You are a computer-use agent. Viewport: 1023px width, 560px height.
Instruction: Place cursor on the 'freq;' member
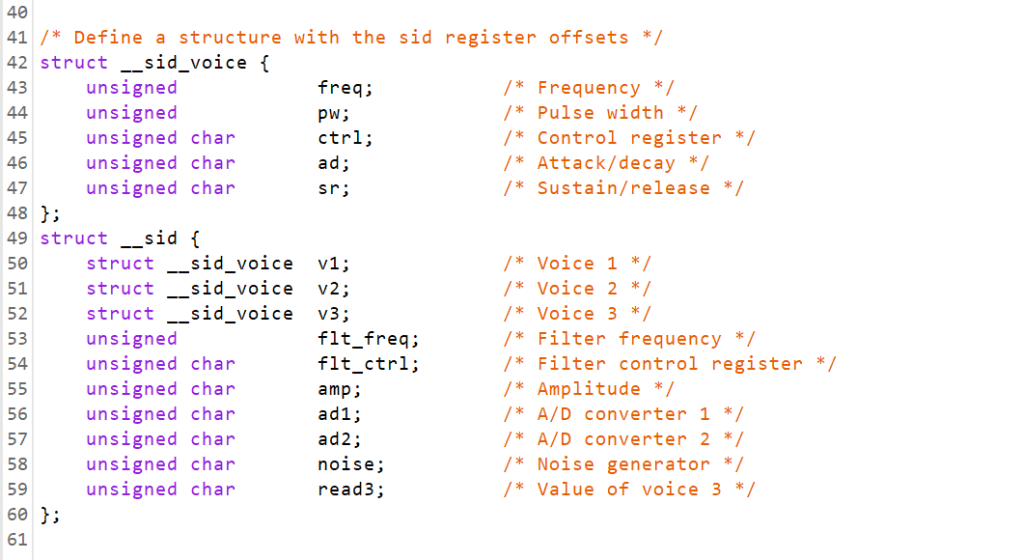click(x=345, y=88)
